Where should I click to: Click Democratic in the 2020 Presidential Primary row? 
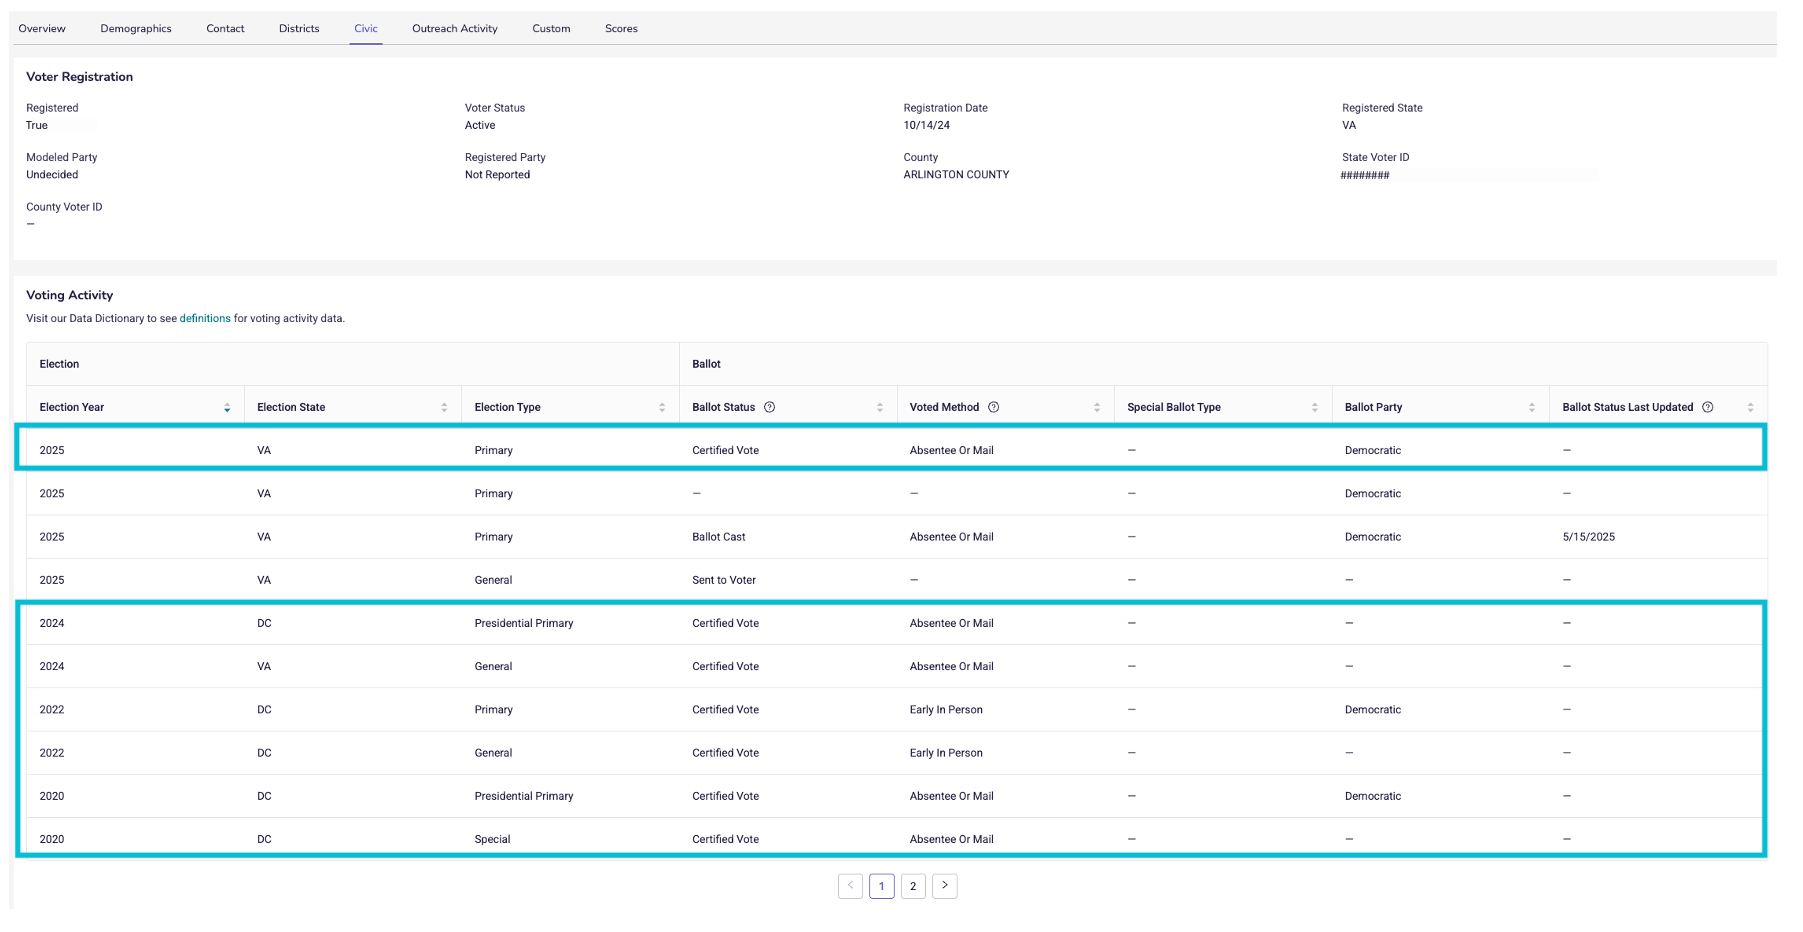pos(1373,796)
